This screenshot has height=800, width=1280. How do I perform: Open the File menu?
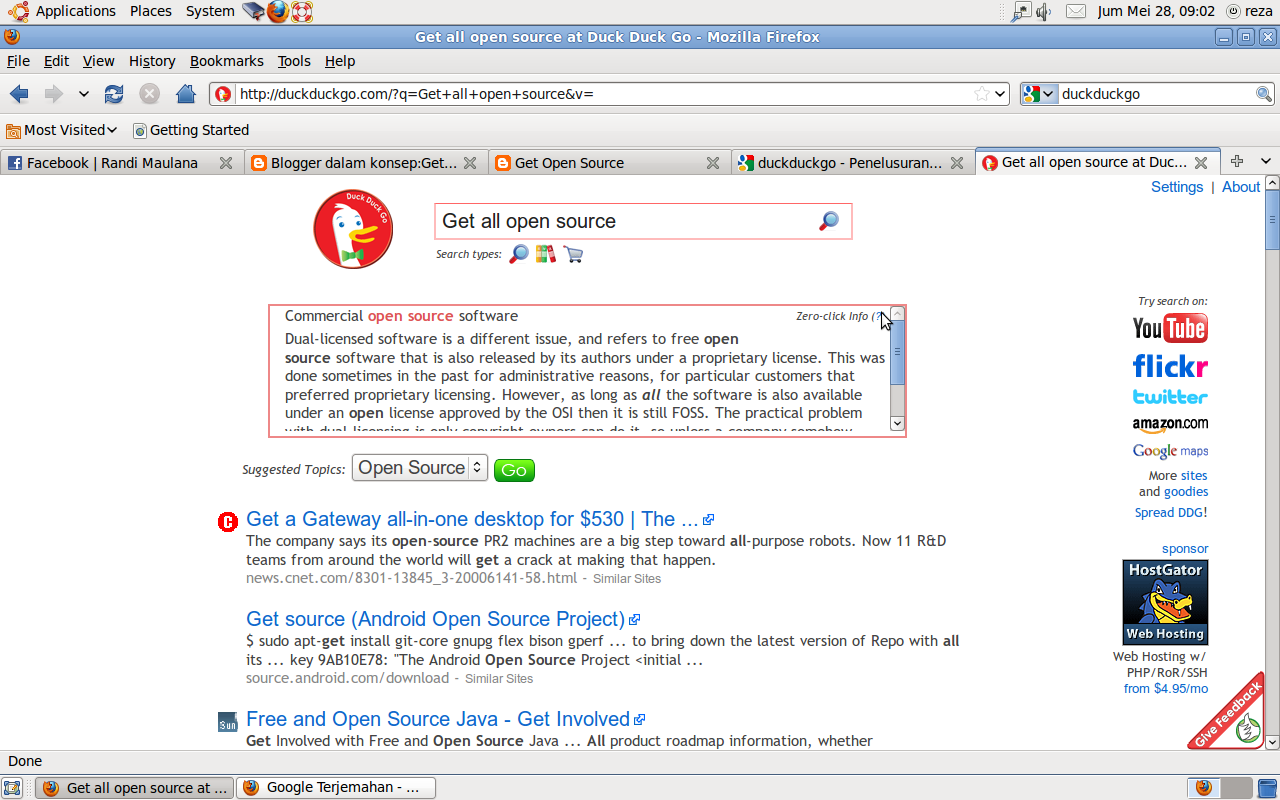tap(18, 61)
